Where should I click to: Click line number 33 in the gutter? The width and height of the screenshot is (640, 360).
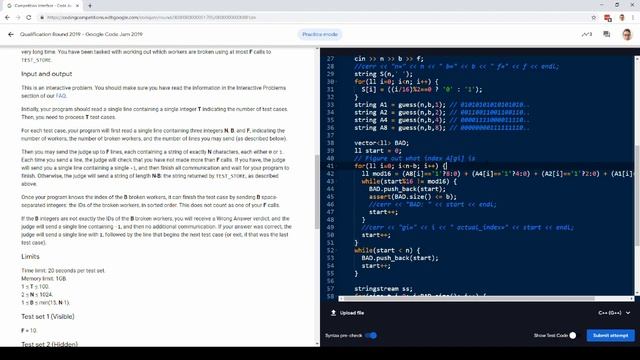tap(330, 105)
